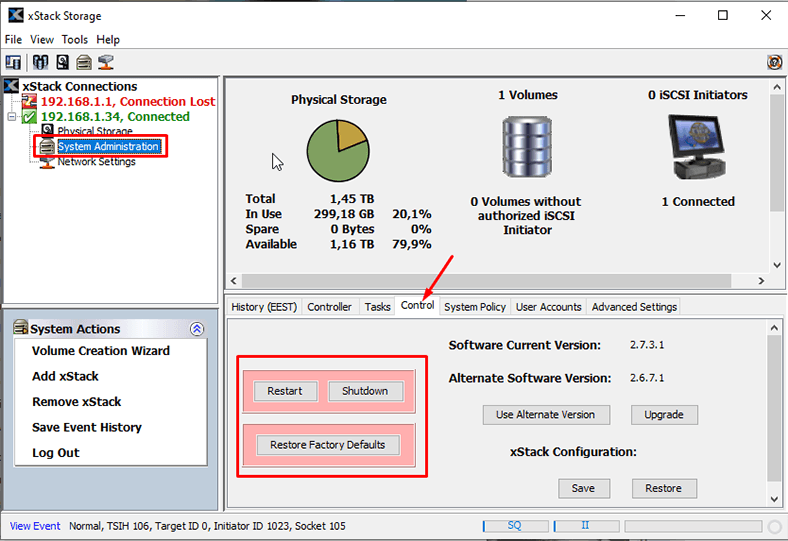Click the SQ status bar indicator
This screenshot has height=541, width=788.
(515, 525)
